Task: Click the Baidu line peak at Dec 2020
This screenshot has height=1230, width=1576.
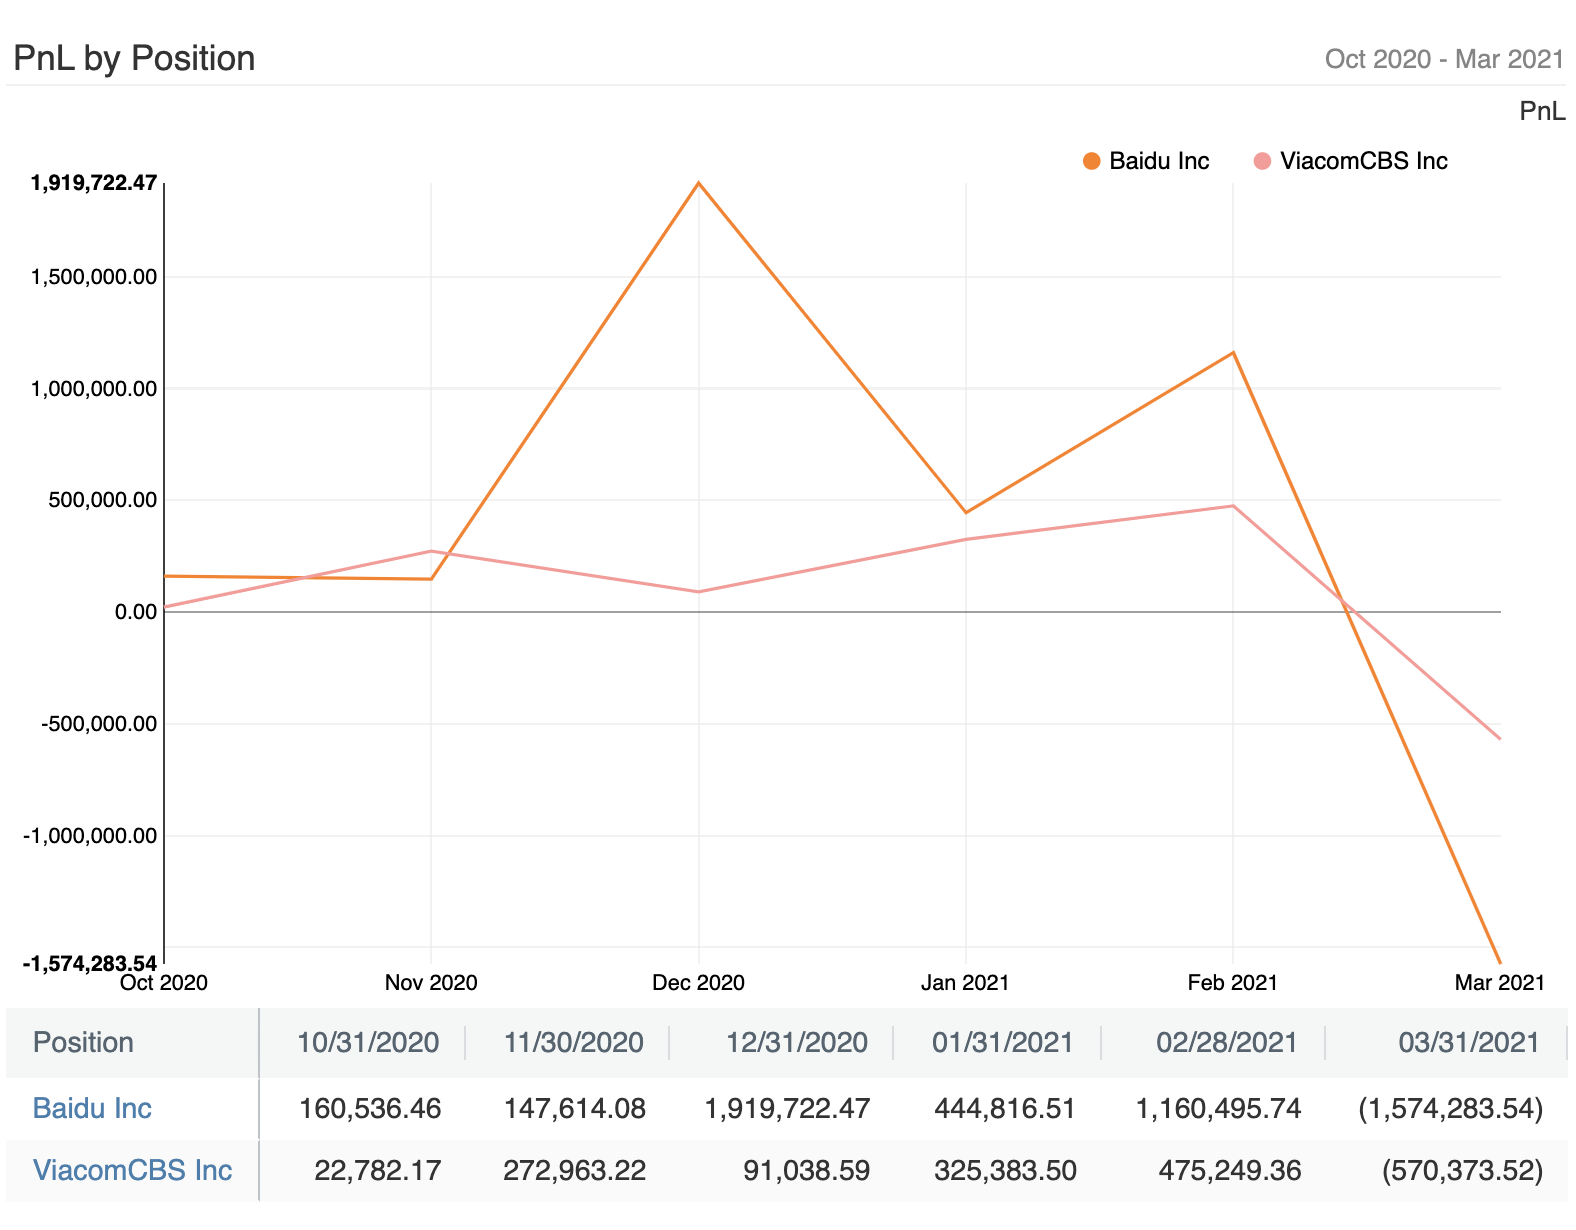Action: pos(699,183)
